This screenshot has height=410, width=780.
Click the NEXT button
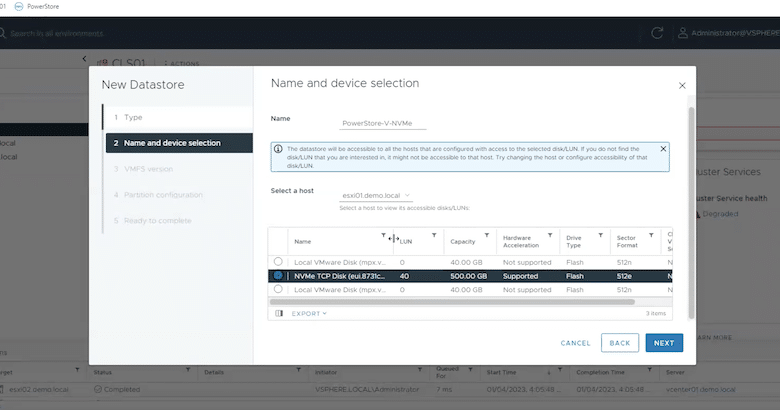click(x=664, y=343)
